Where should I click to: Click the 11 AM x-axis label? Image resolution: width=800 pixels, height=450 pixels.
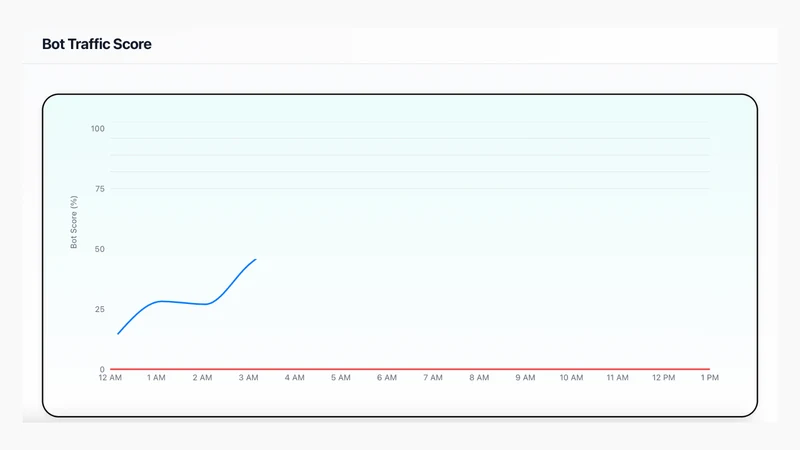point(617,378)
